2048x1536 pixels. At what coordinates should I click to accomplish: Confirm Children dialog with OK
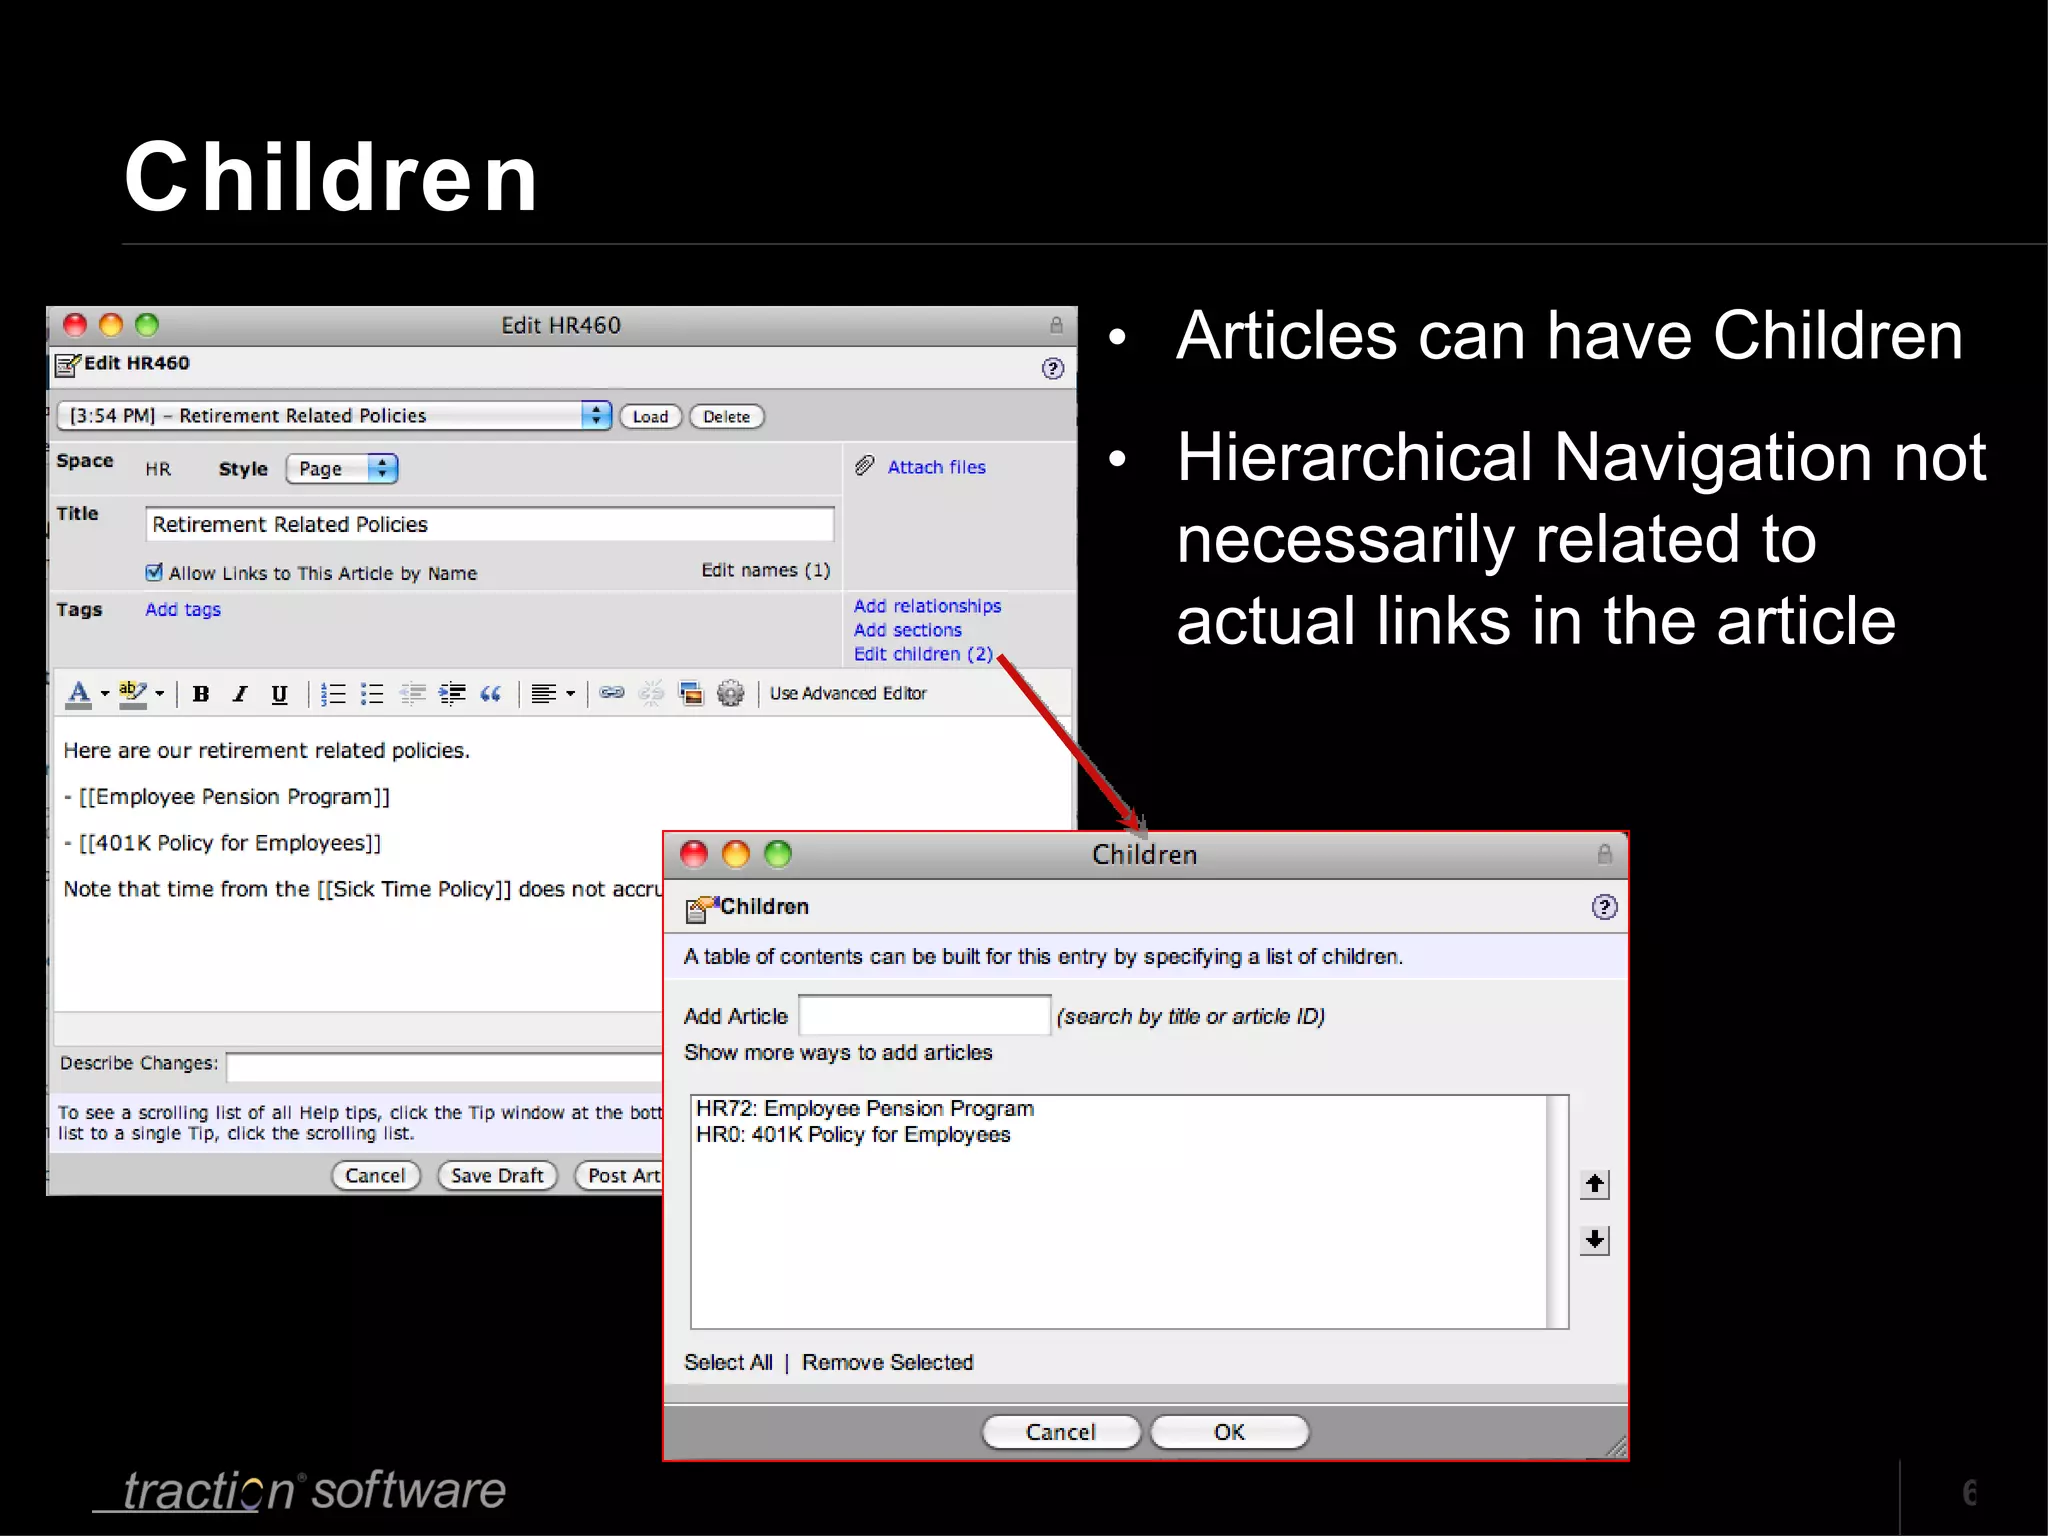pos(1229,1431)
